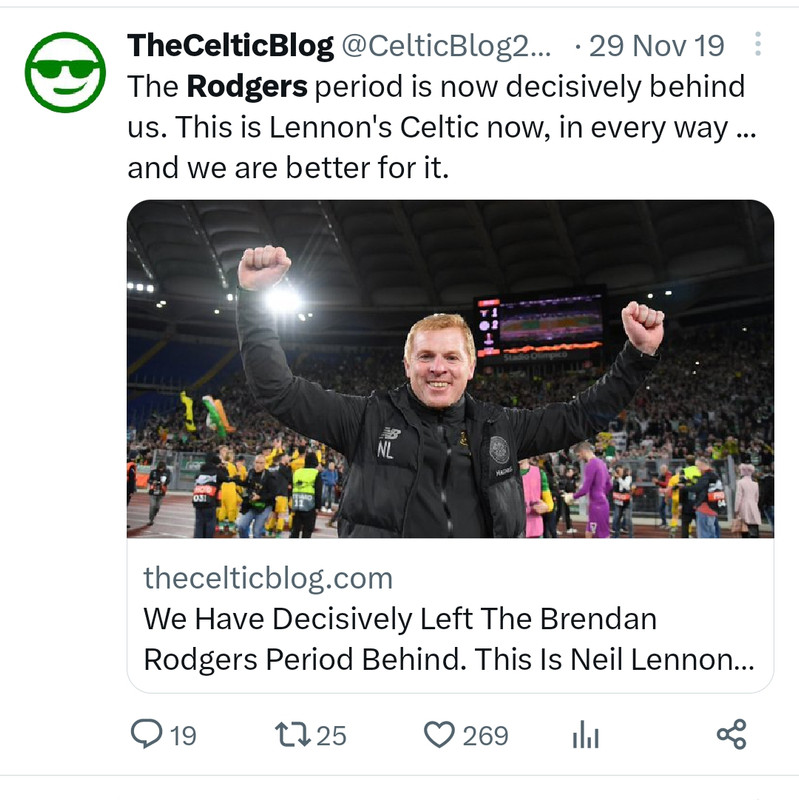View the 269 likes count
Screen dimensions: 799x800
[x=485, y=736]
